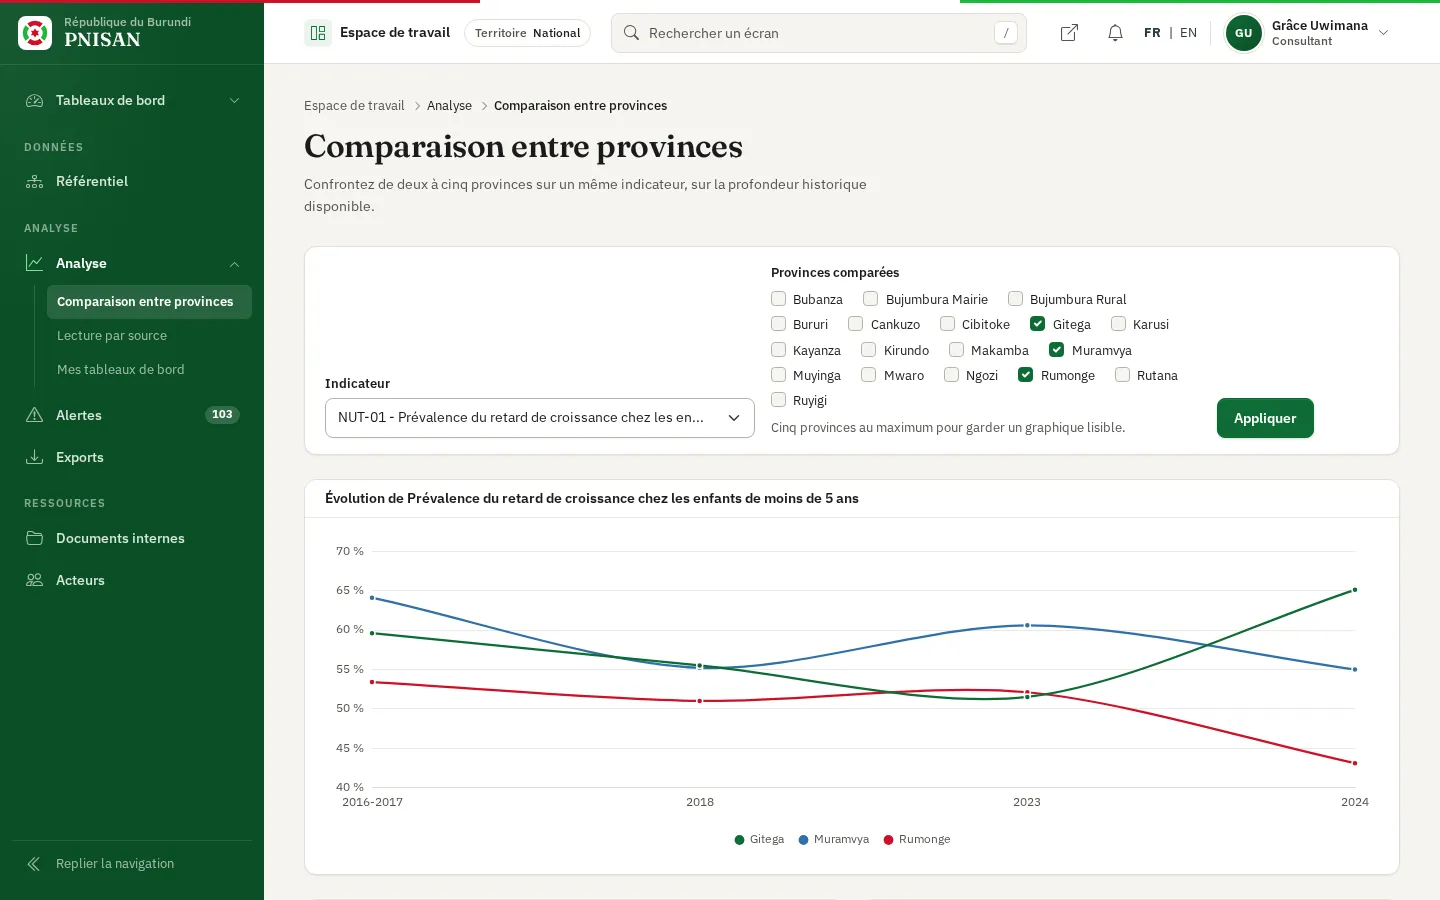Click the Alertes warning triangle icon
The width and height of the screenshot is (1440, 900).
tap(35, 415)
